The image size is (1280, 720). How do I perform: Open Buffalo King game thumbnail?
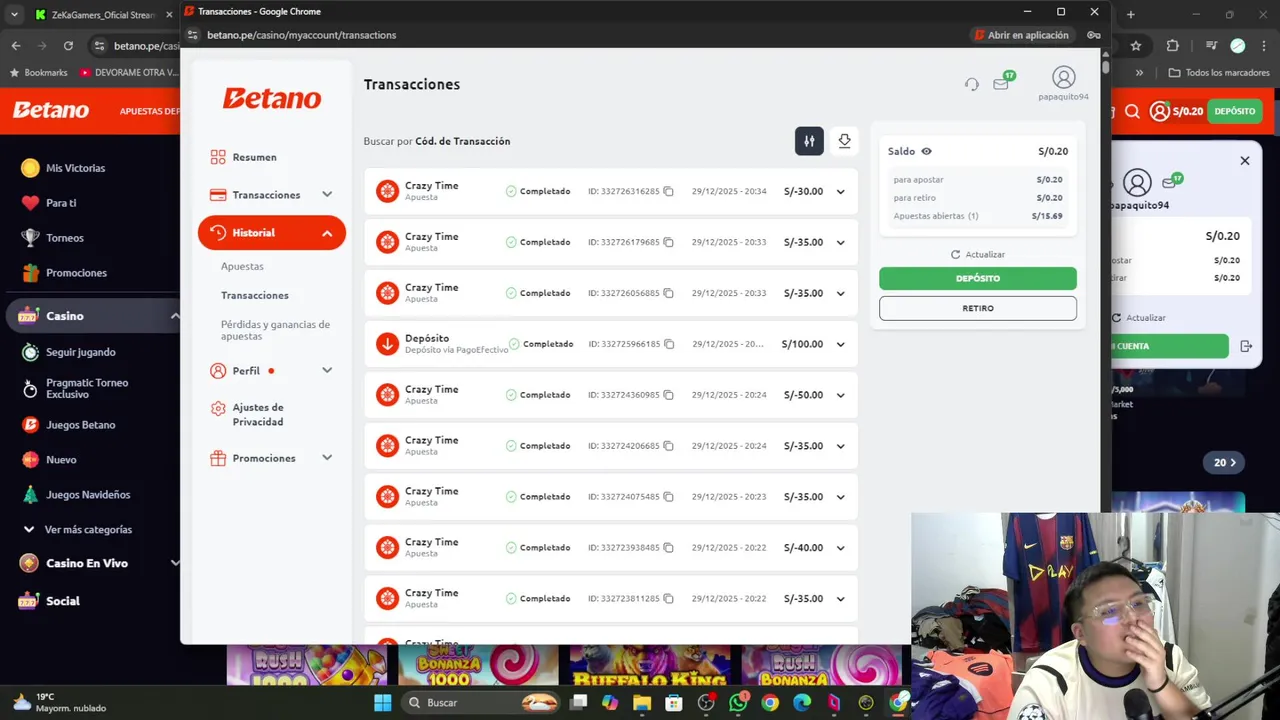pyautogui.click(x=650, y=666)
